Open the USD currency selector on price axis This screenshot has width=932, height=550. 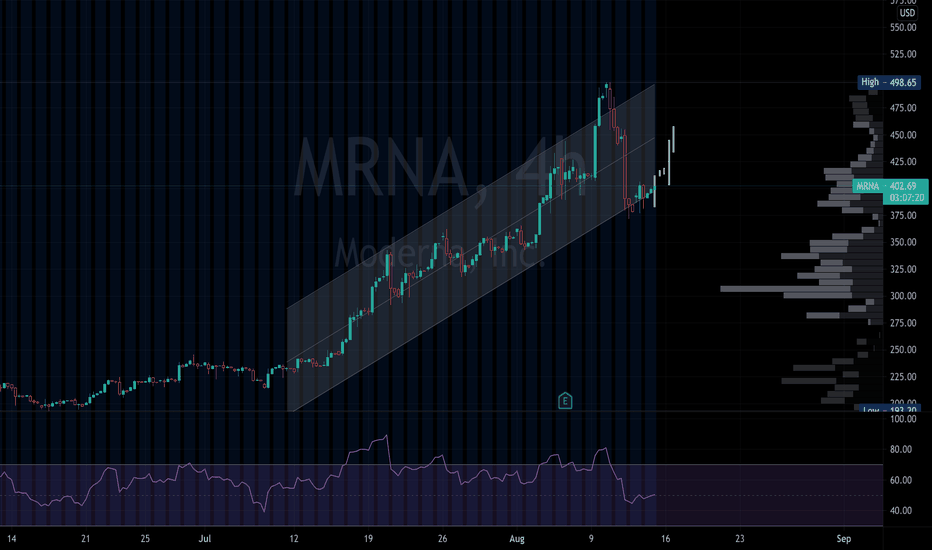click(907, 12)
